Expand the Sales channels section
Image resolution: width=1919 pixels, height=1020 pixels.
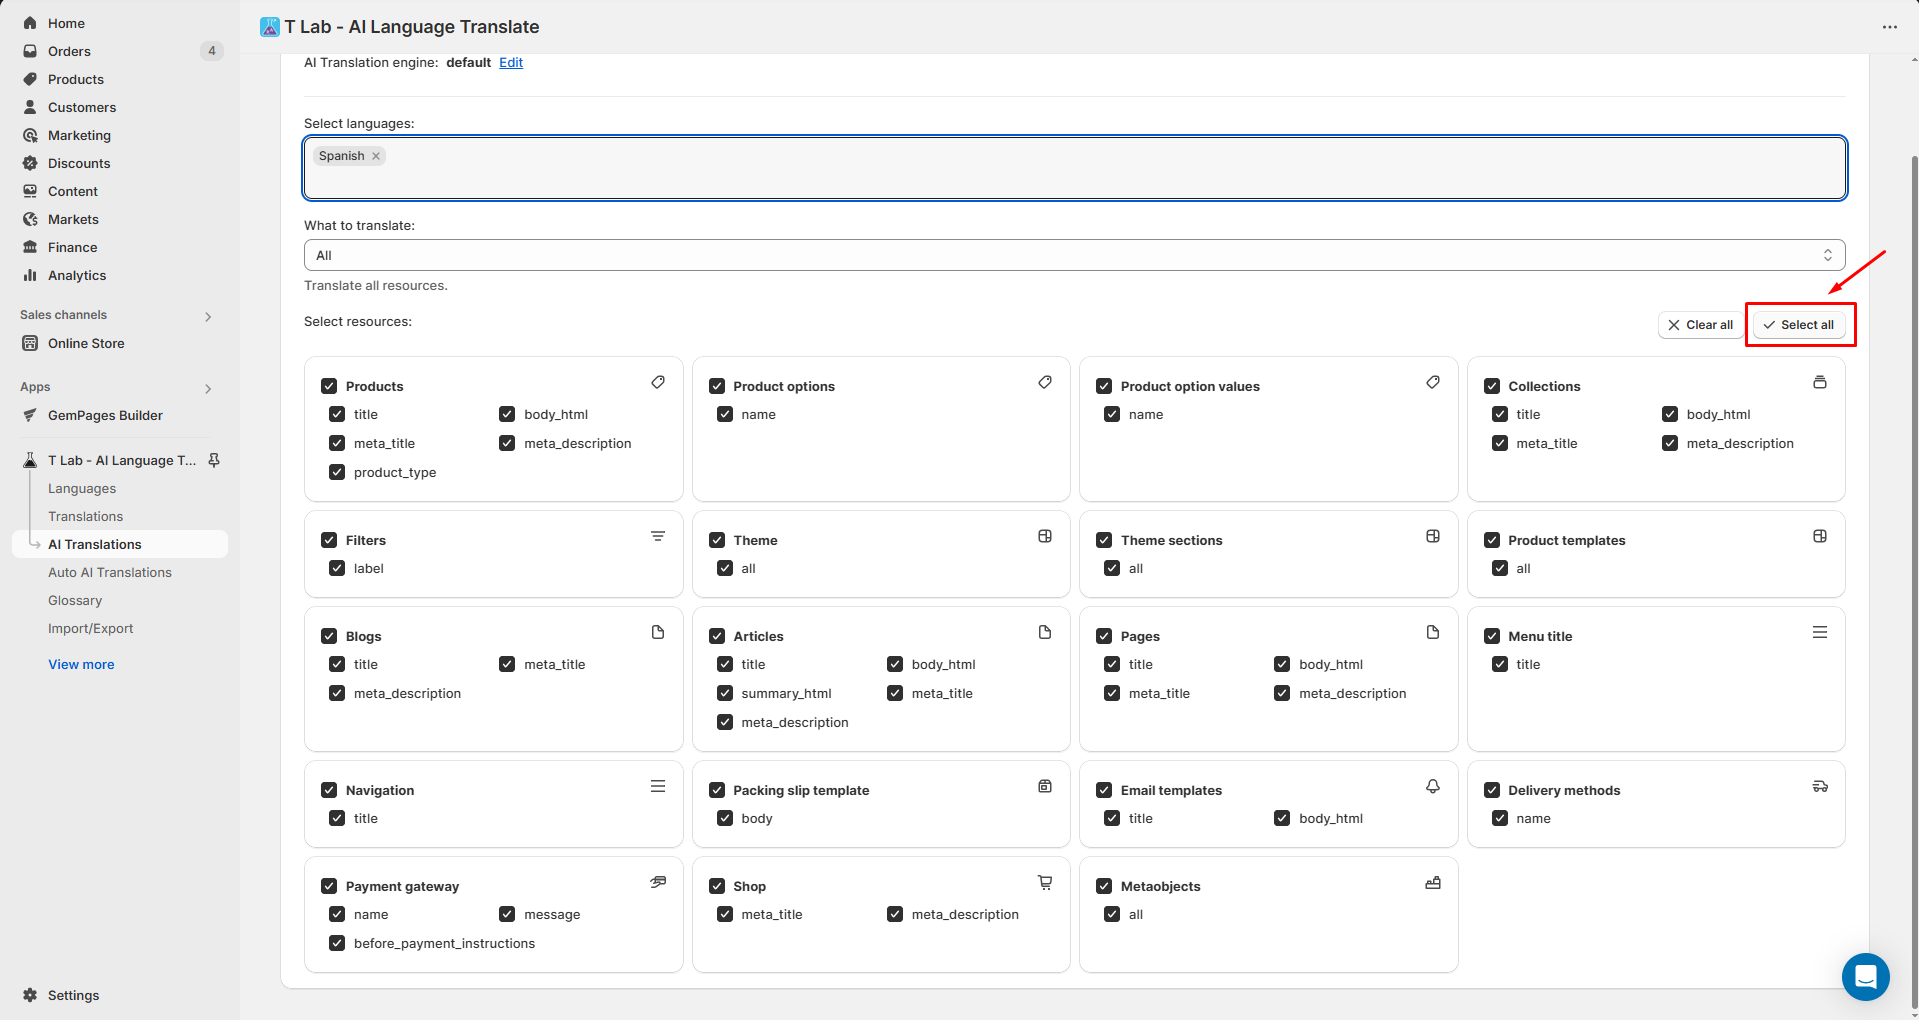click(x=208, y=315)
